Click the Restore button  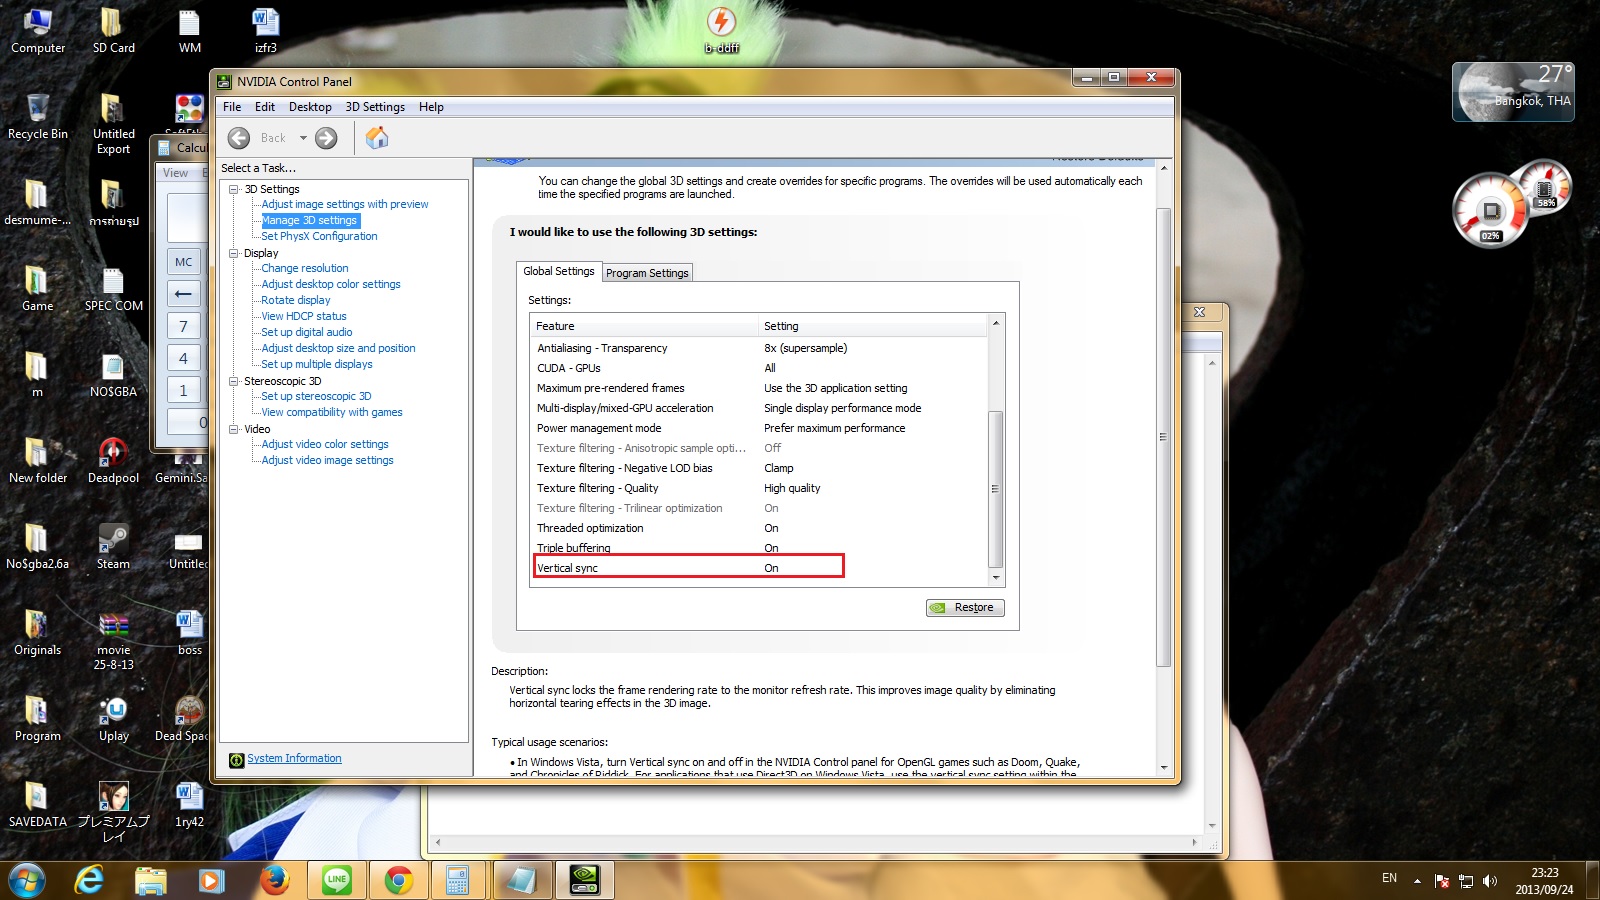pyautogui.click(x=965, y=607)
